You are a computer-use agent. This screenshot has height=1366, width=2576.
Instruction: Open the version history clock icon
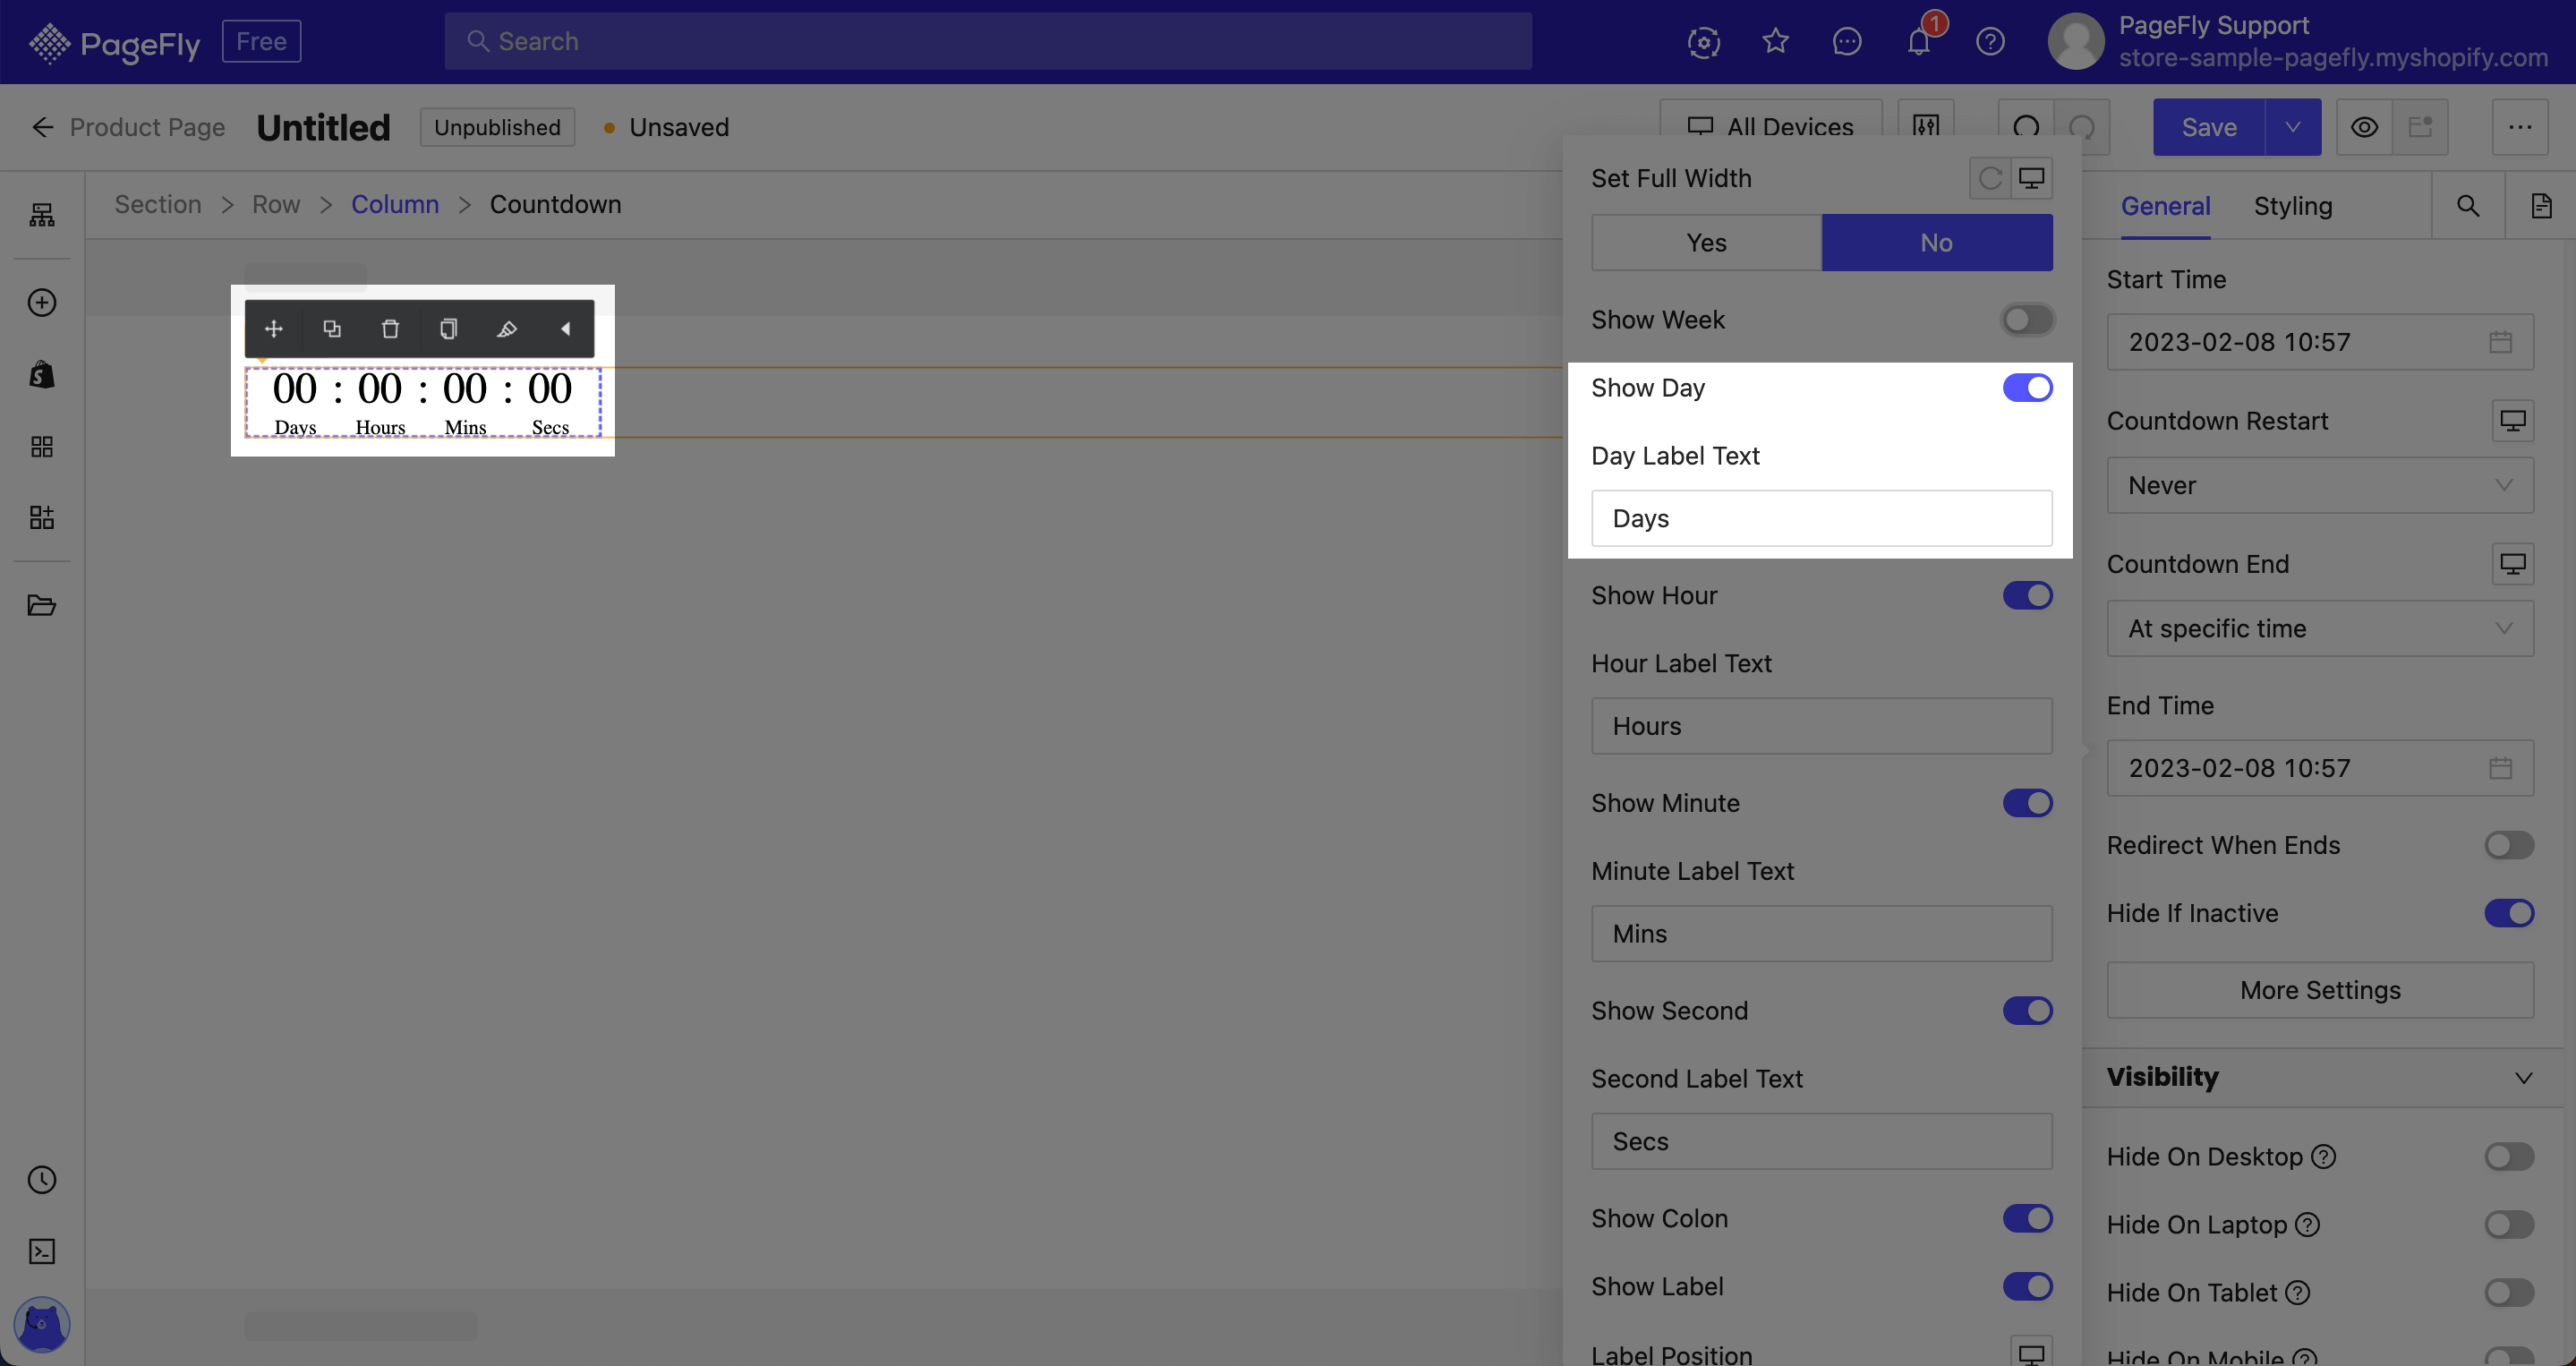pos(42,1180)
